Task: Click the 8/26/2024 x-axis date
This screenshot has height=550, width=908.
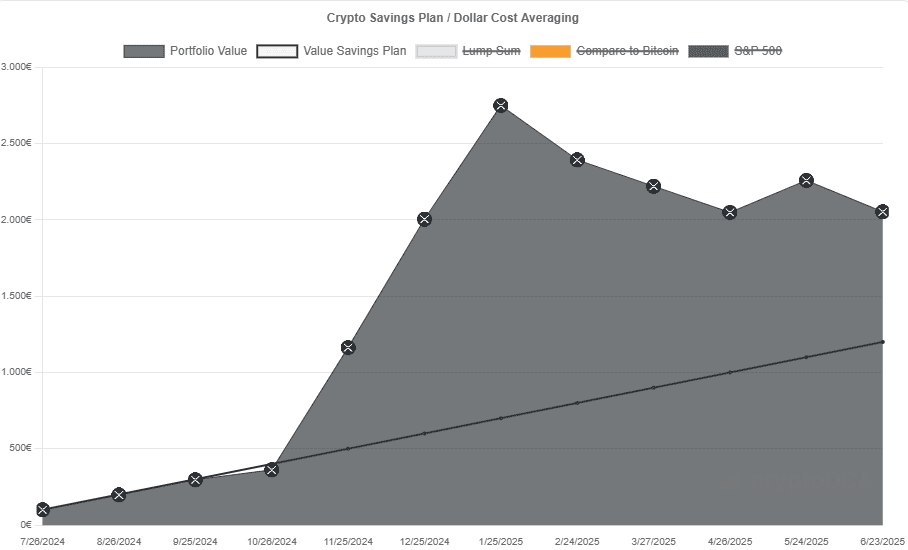Action: tap(119, 542)
